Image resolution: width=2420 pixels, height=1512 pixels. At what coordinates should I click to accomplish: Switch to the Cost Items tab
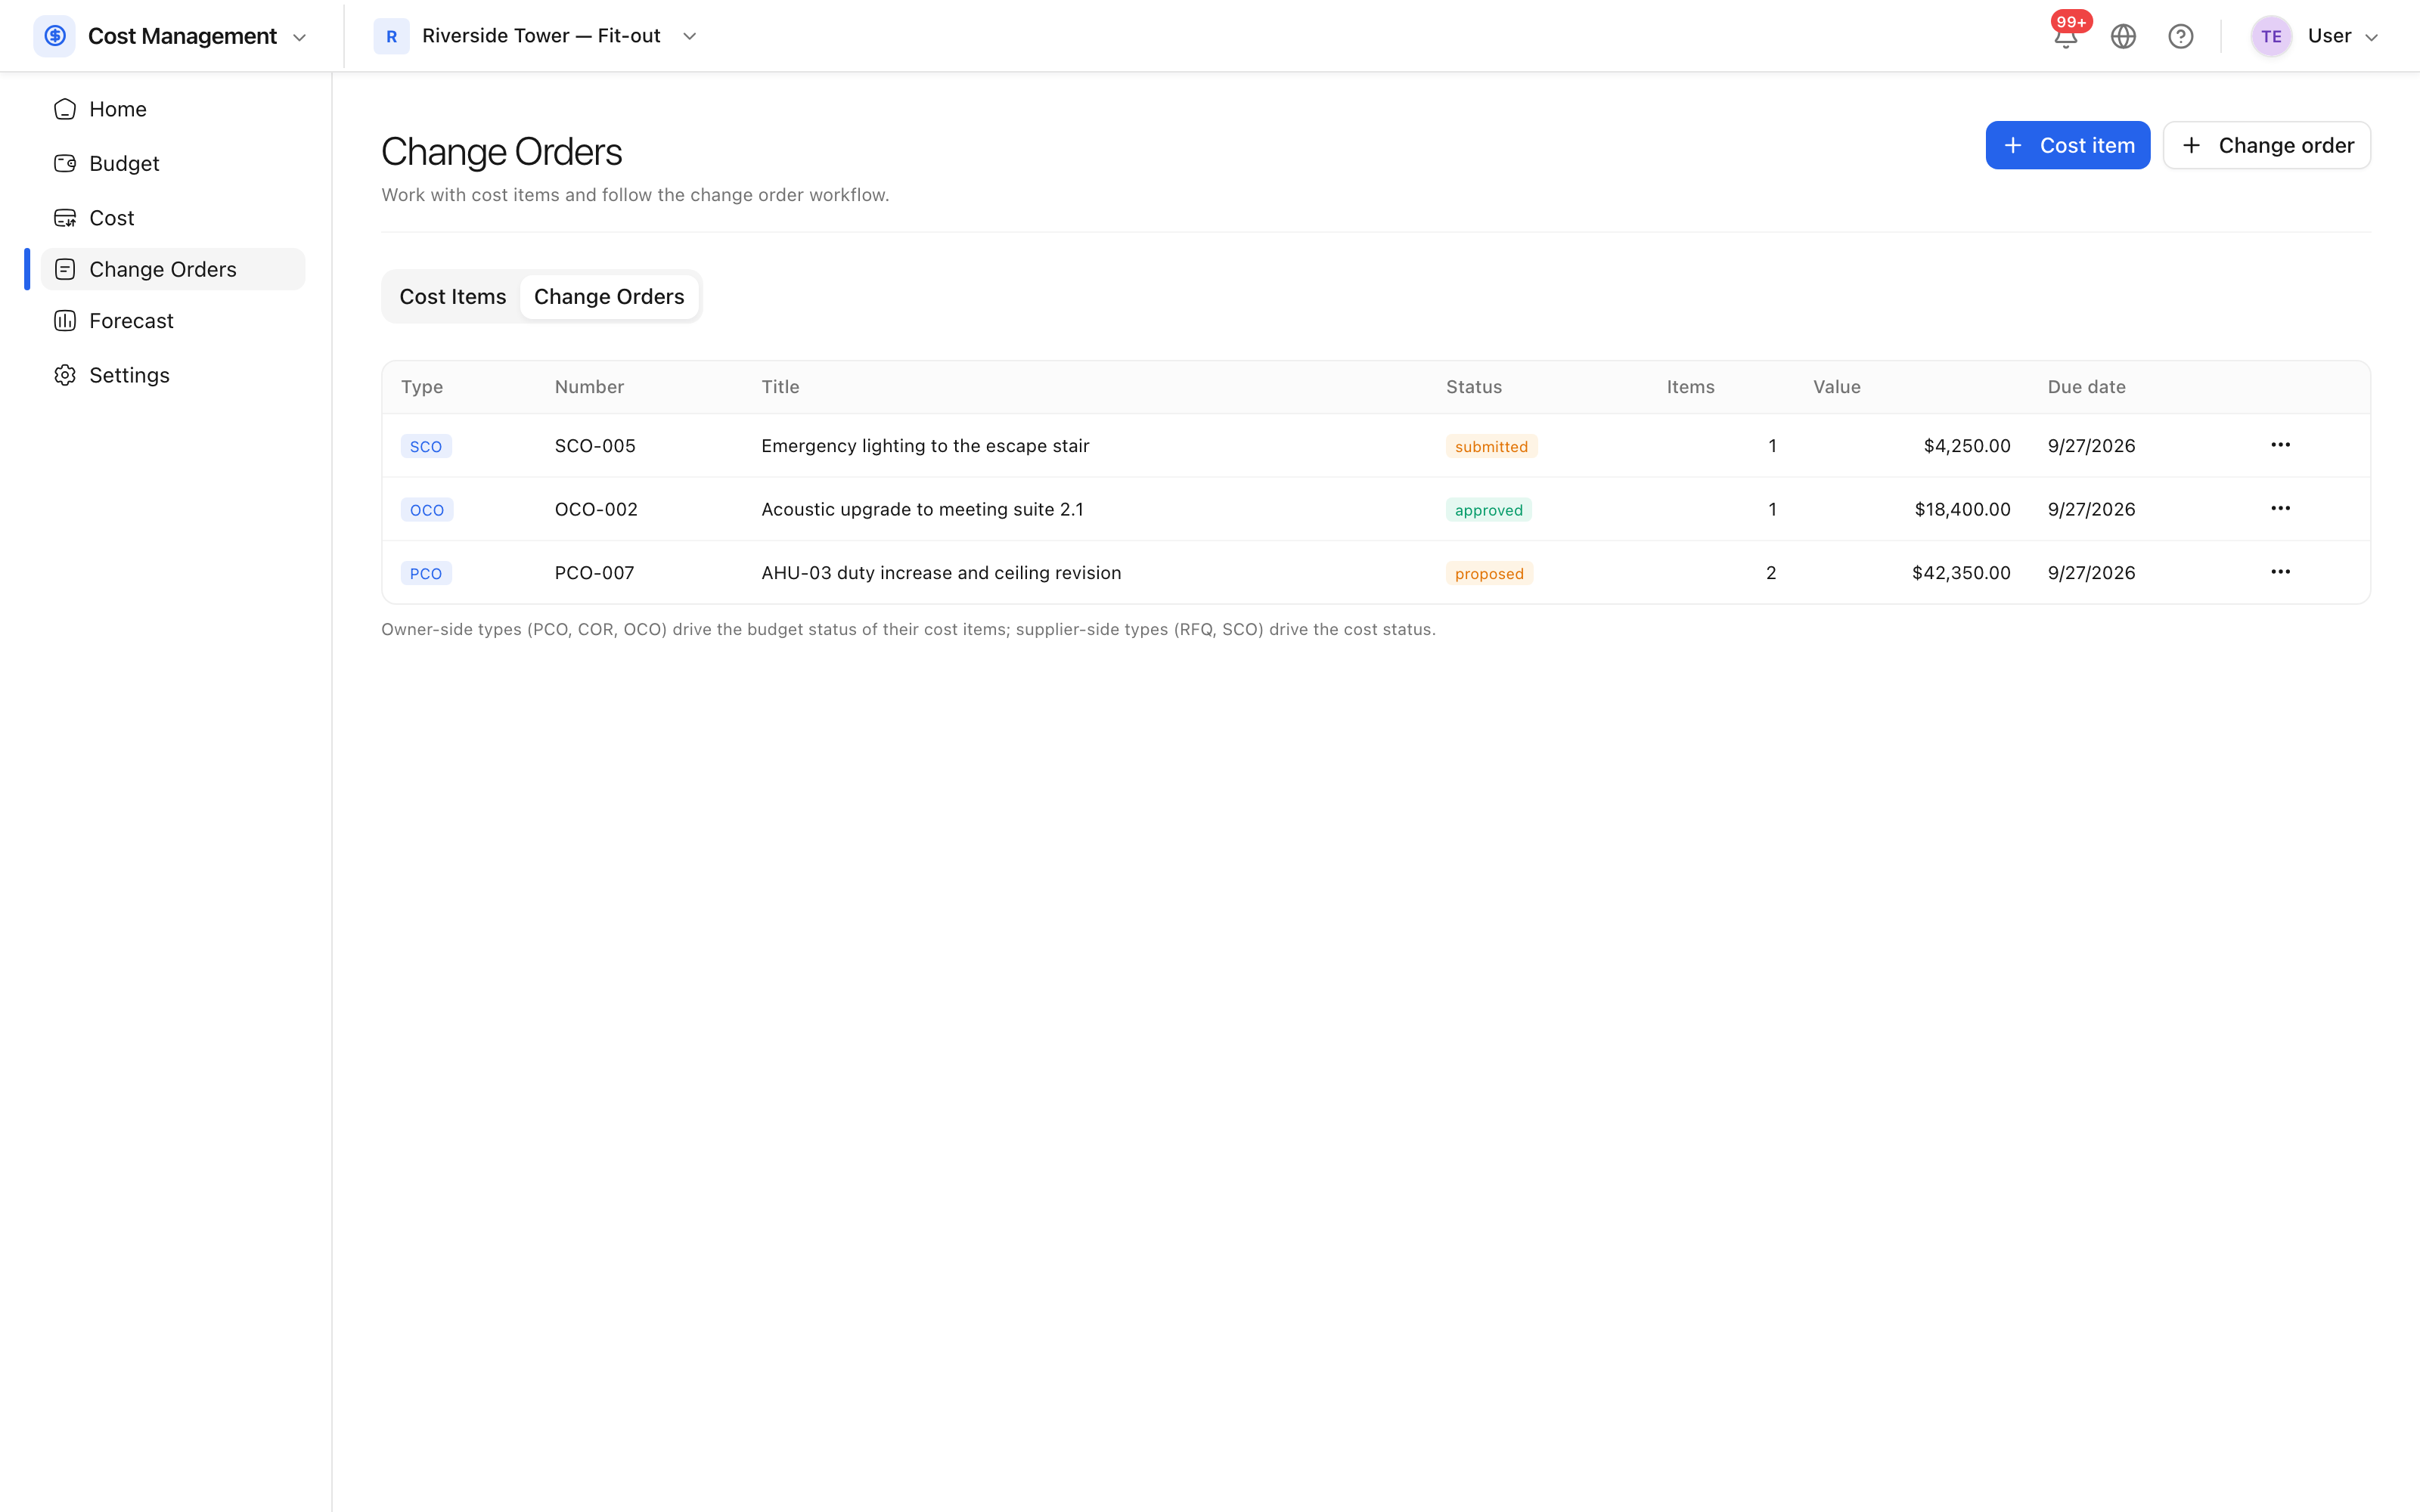point(453,297)
